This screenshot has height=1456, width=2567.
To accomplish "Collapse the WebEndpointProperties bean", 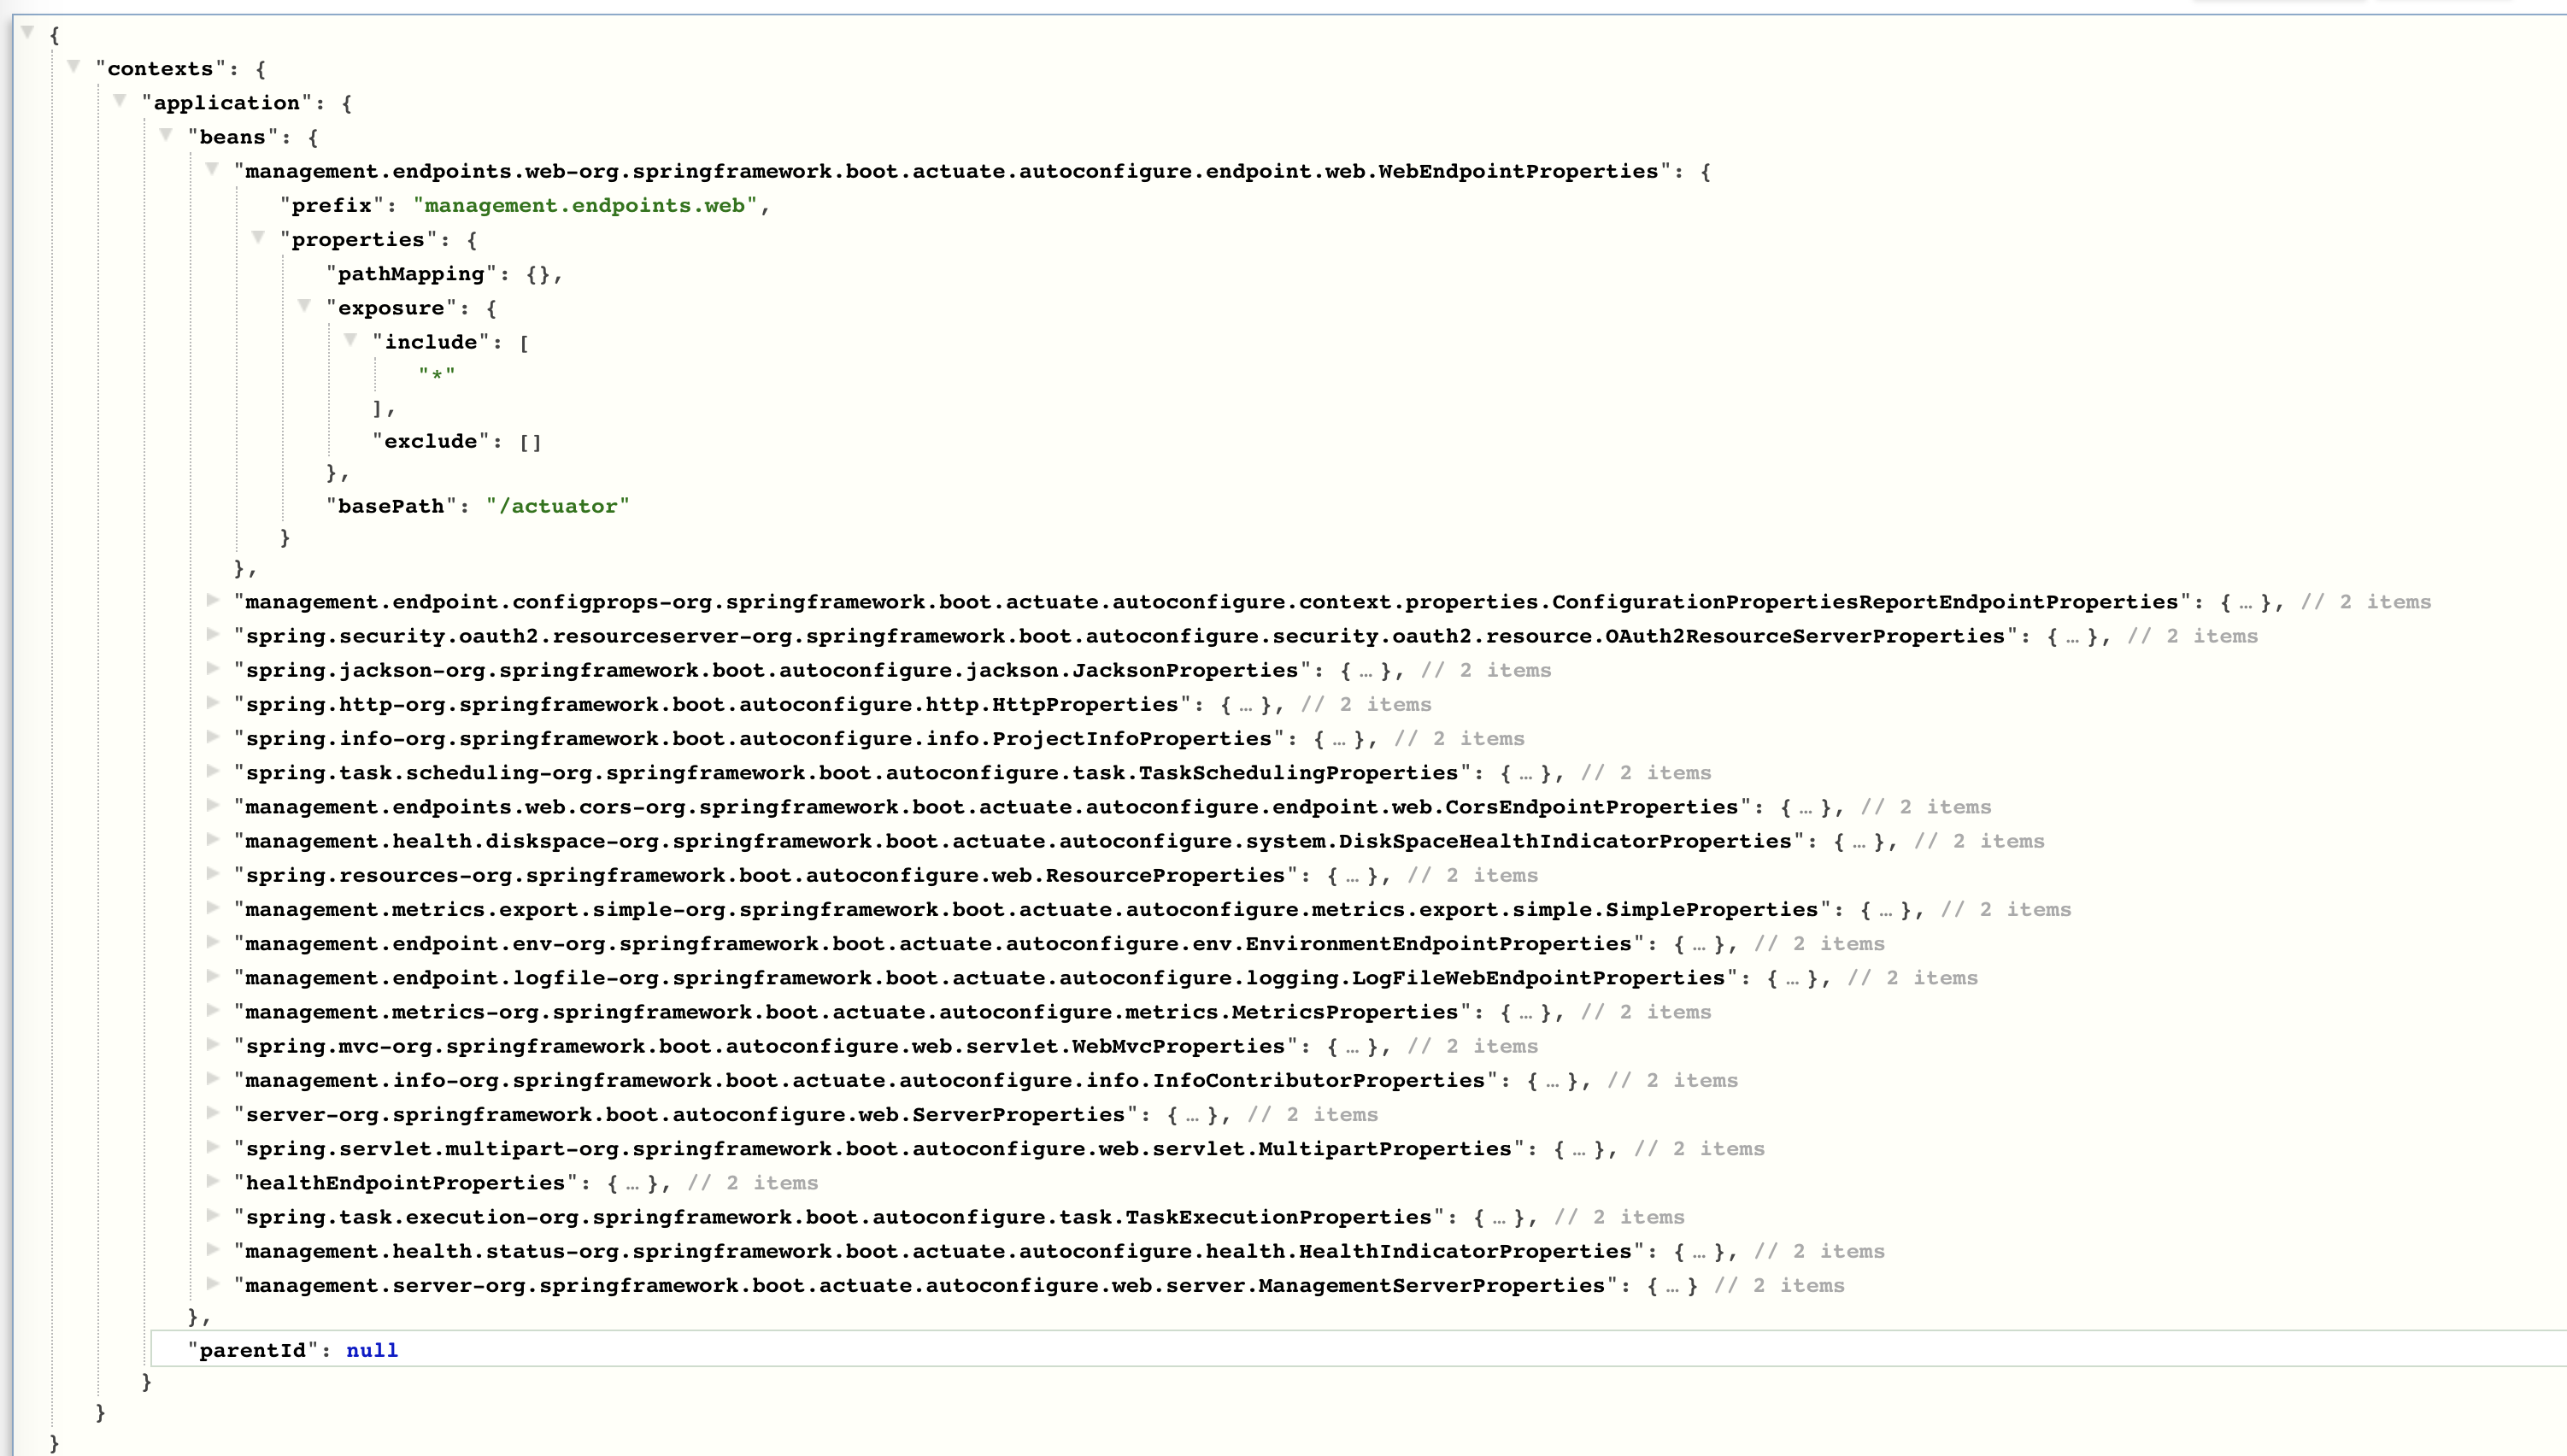I will (212, 168).
